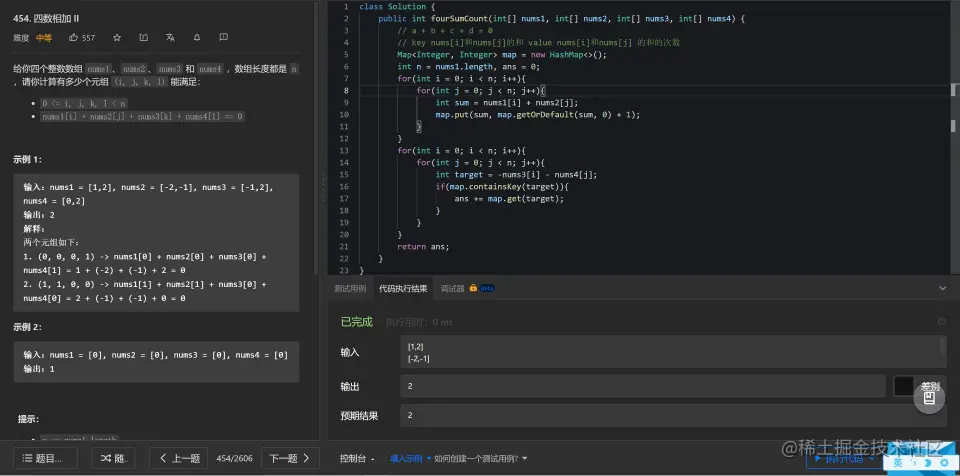Screen dimensions: 960x476
Task: Click line number 8 in the editor
Action: (x=346, y=91)
